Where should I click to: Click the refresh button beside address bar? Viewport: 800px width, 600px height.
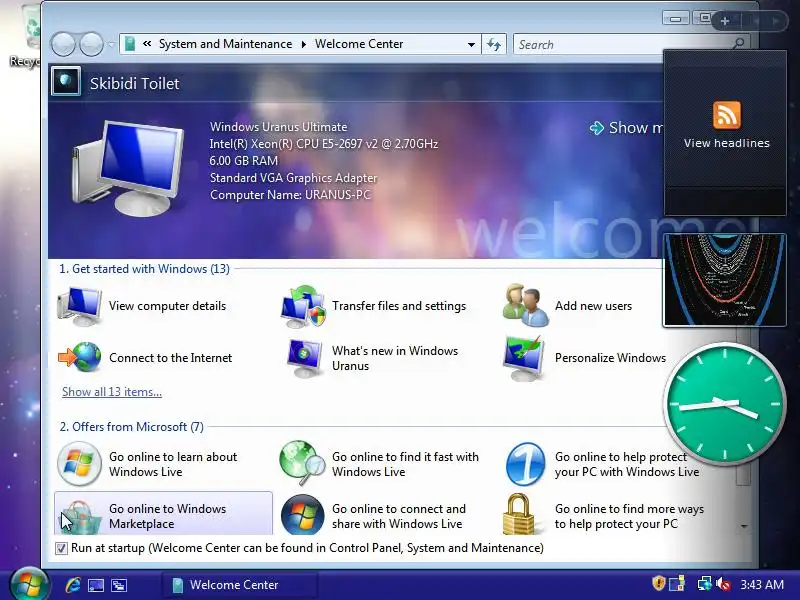pos(493,44)
